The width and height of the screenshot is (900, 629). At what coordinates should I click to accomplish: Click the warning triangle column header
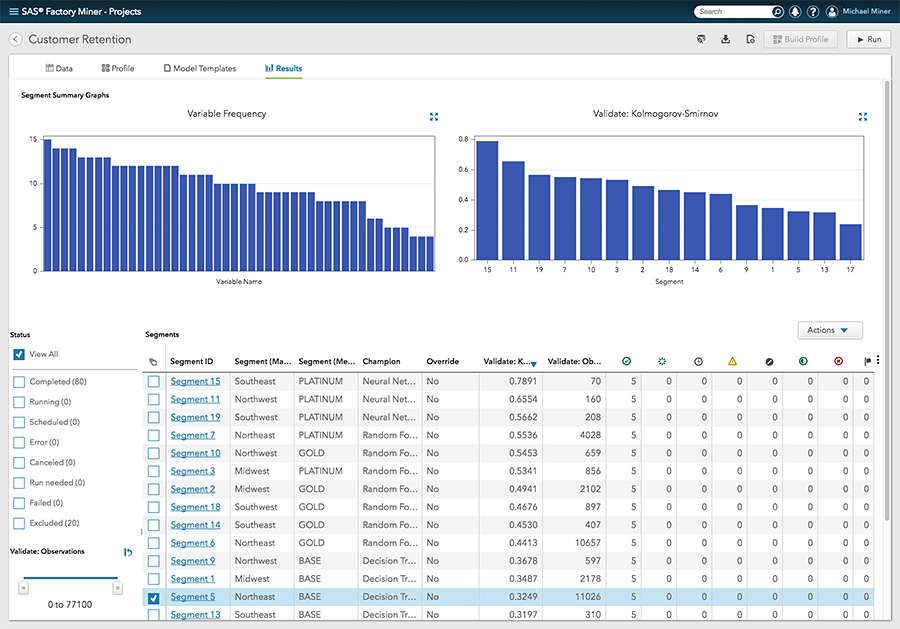click(732, 361)
